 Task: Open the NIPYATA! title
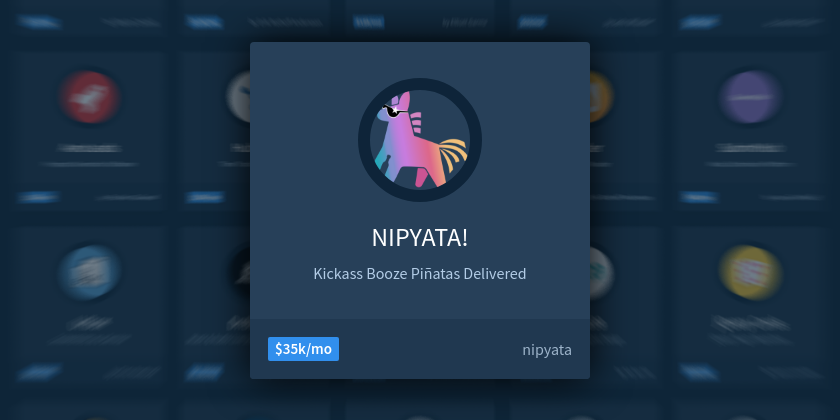(x=420, y=238)
